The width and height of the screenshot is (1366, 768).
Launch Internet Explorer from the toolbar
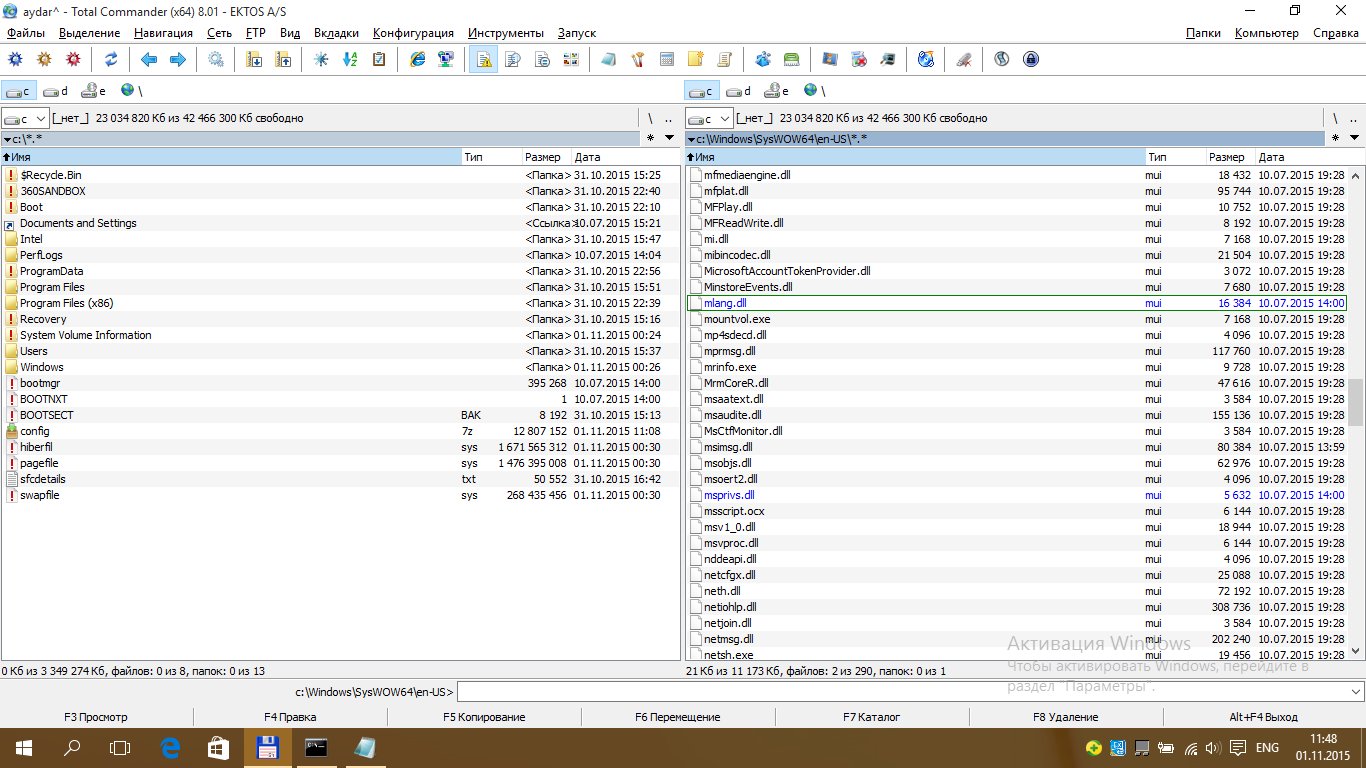coord(418,59)
